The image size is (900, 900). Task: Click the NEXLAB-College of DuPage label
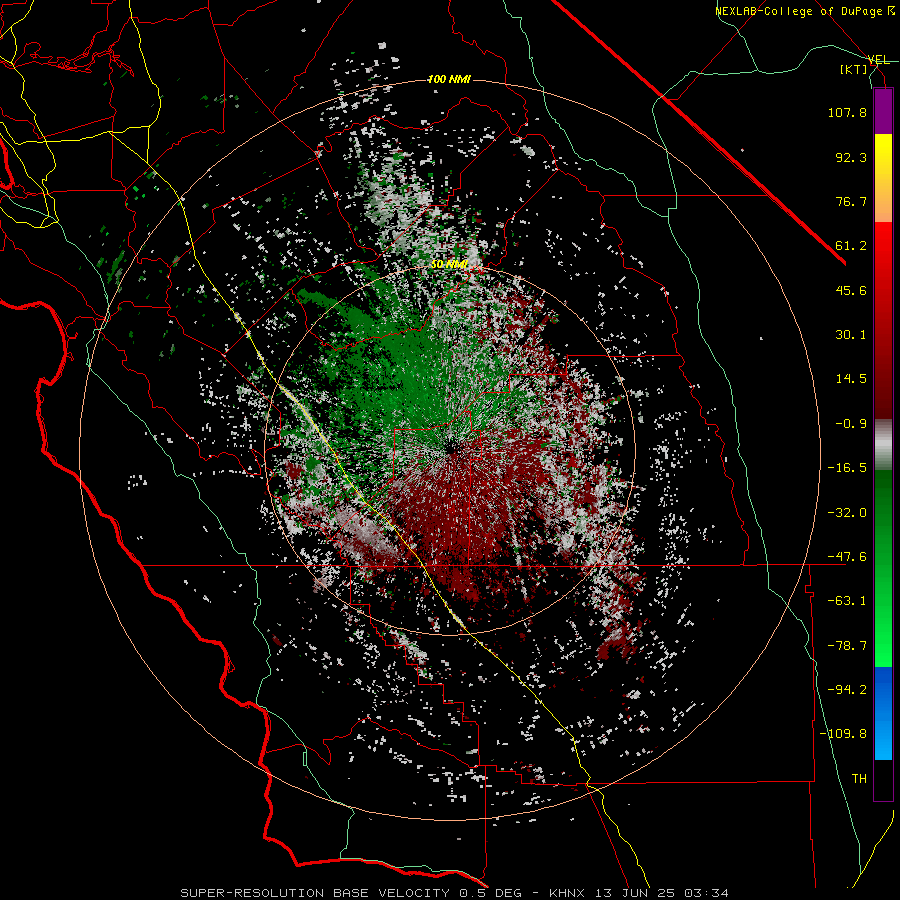tap(807, 11)
